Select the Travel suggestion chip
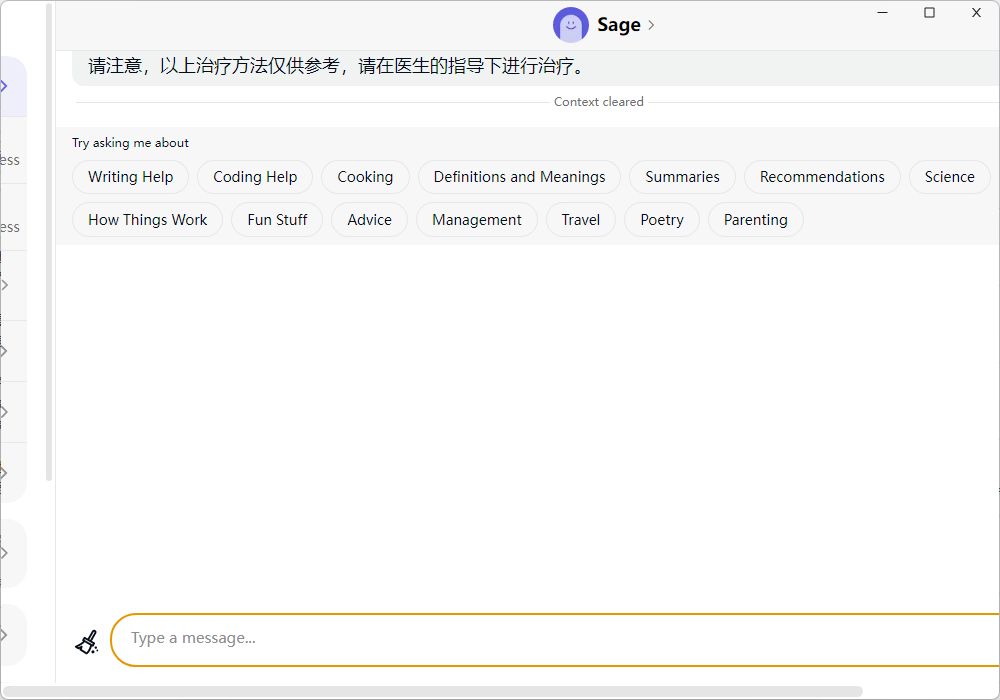 pos(581,219)
